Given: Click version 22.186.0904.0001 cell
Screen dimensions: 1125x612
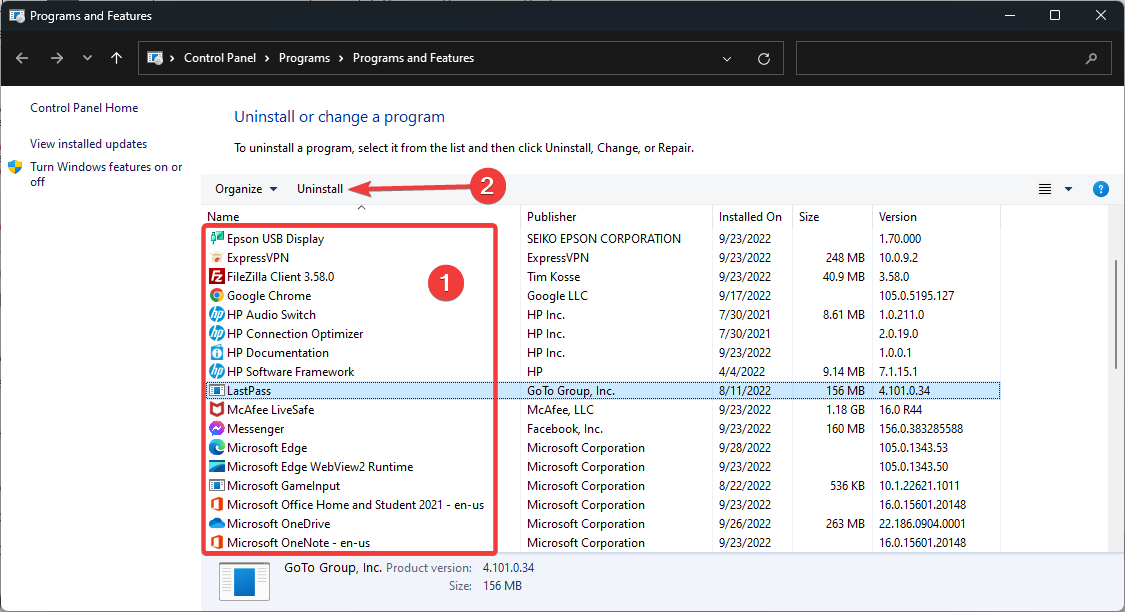Looking at the screenshot, I should [922, 524].
